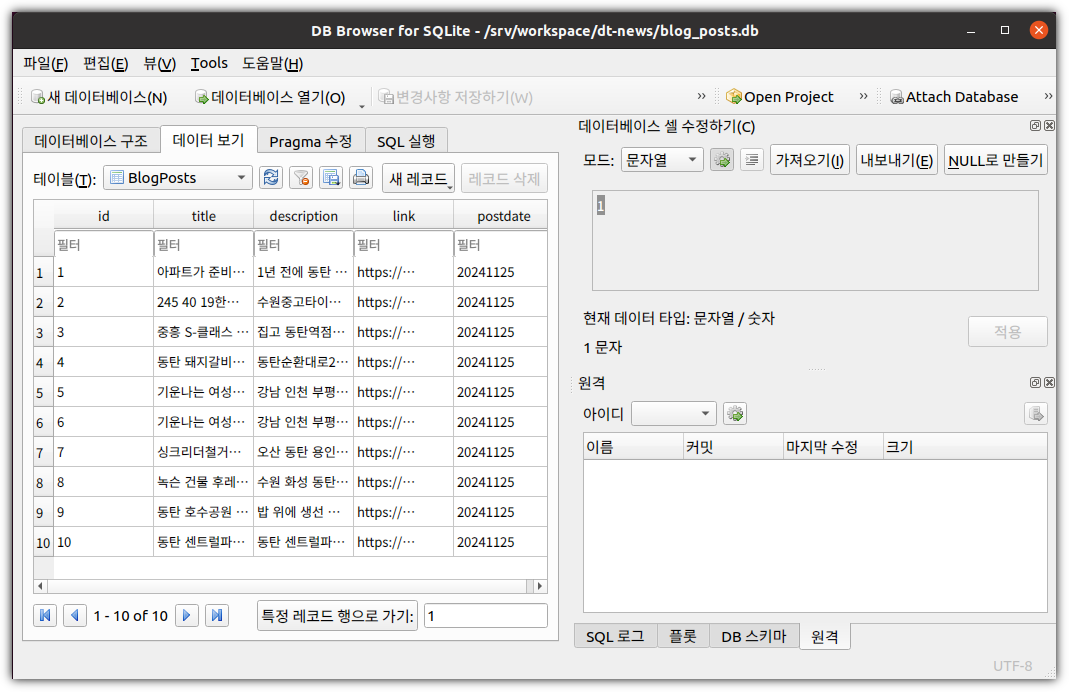Expand hidden toolbar items before Attach Database
1069x692 pixels.
click(863, 96)
